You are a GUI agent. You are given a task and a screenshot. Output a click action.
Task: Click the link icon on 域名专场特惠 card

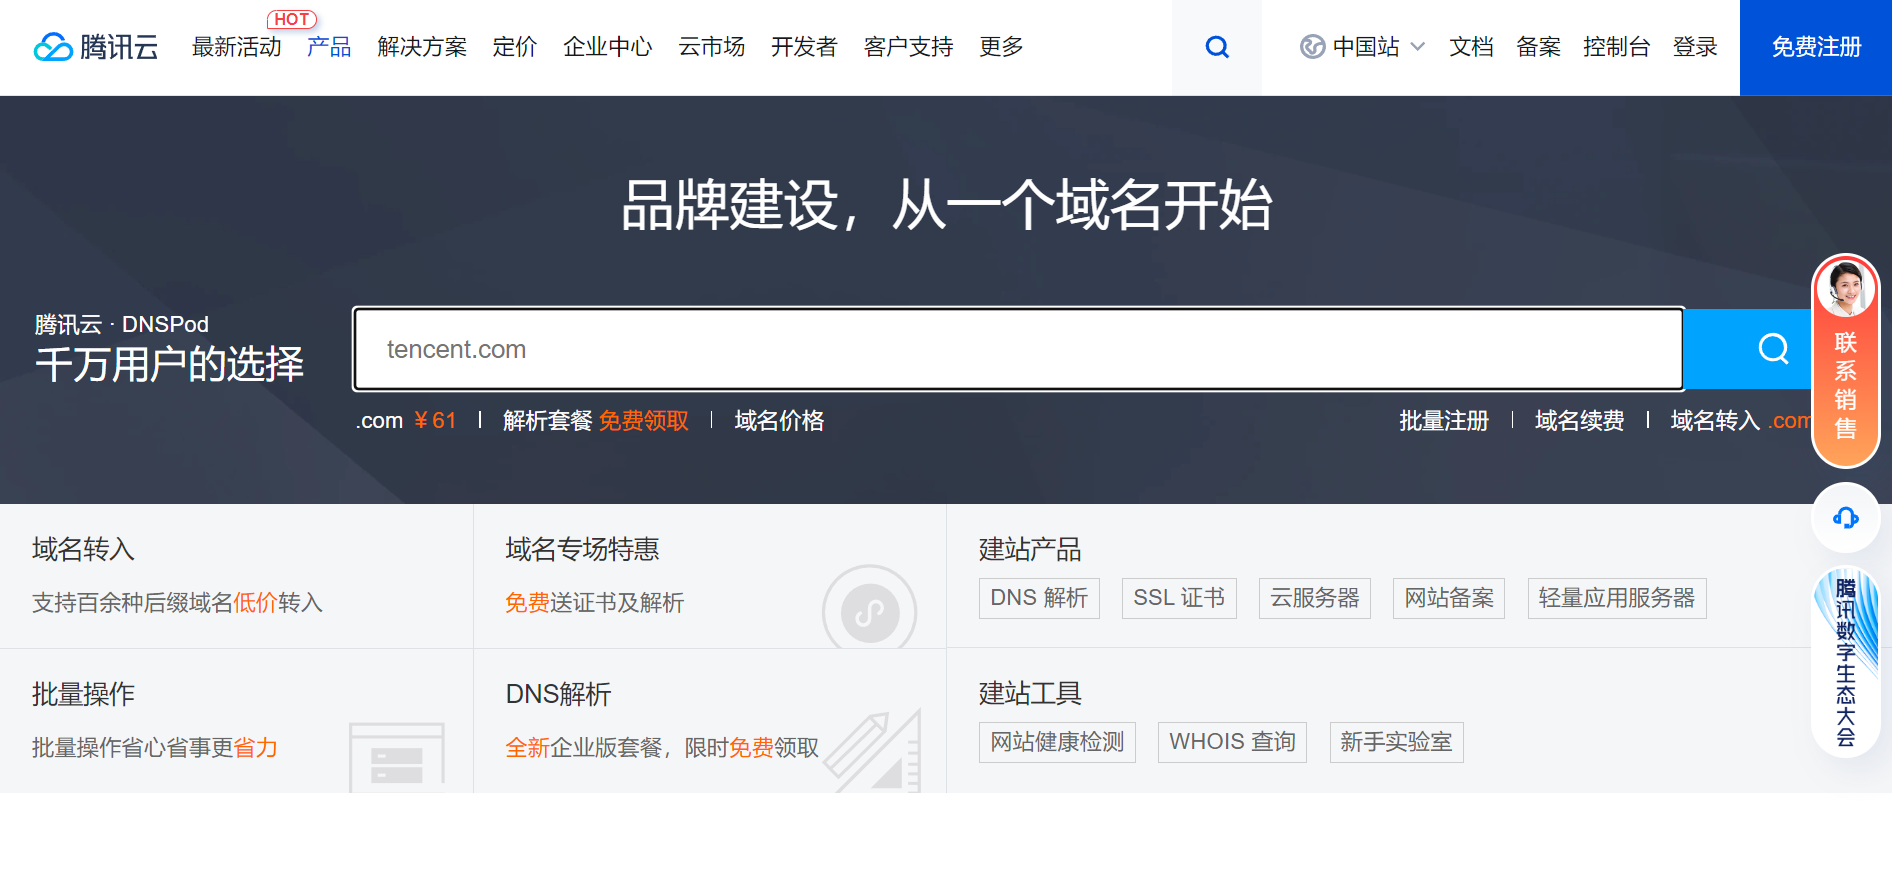click(869, 608)
